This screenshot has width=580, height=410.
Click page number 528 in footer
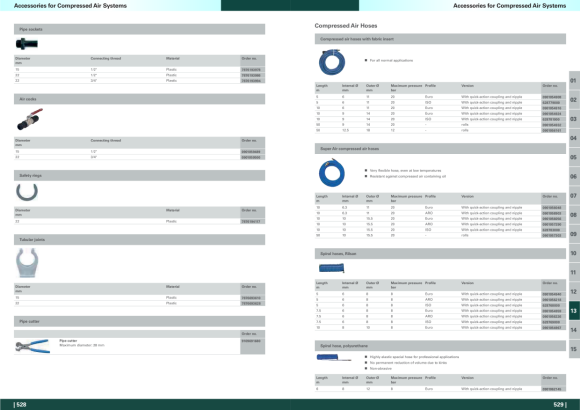pyautogui.click(x=20, y=404)
